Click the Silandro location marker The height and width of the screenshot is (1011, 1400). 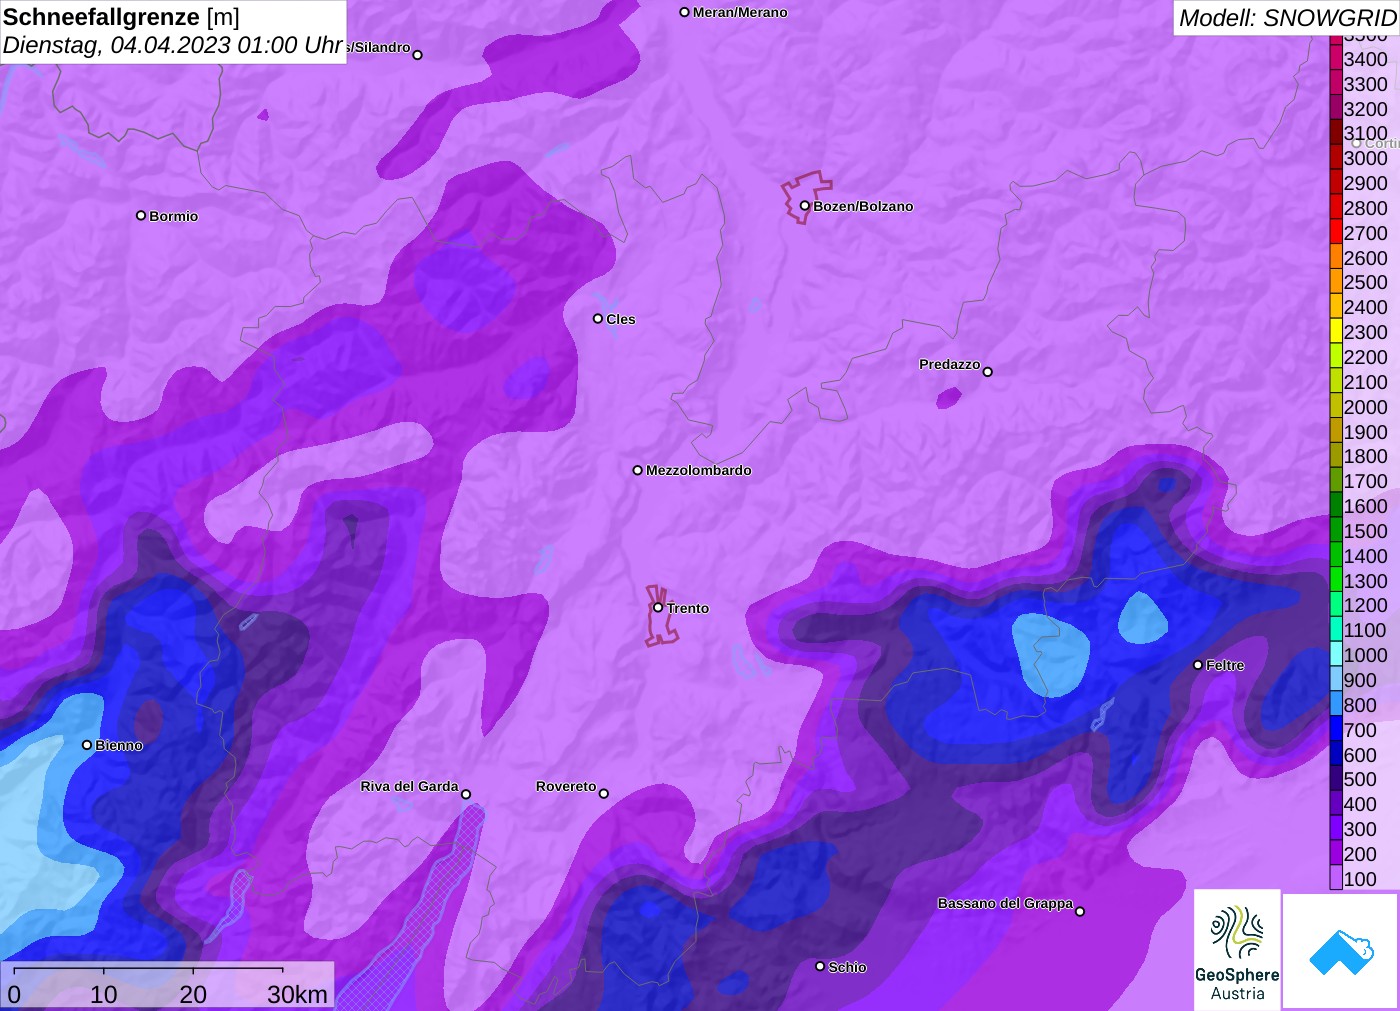(x=418, y=55)
